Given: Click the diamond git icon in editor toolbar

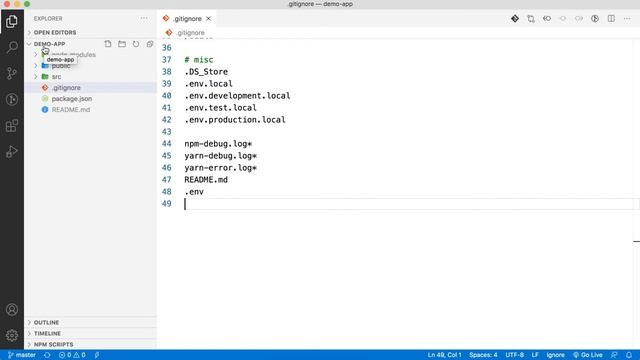Looking at the screenshot, I should [x=515, y=19].
